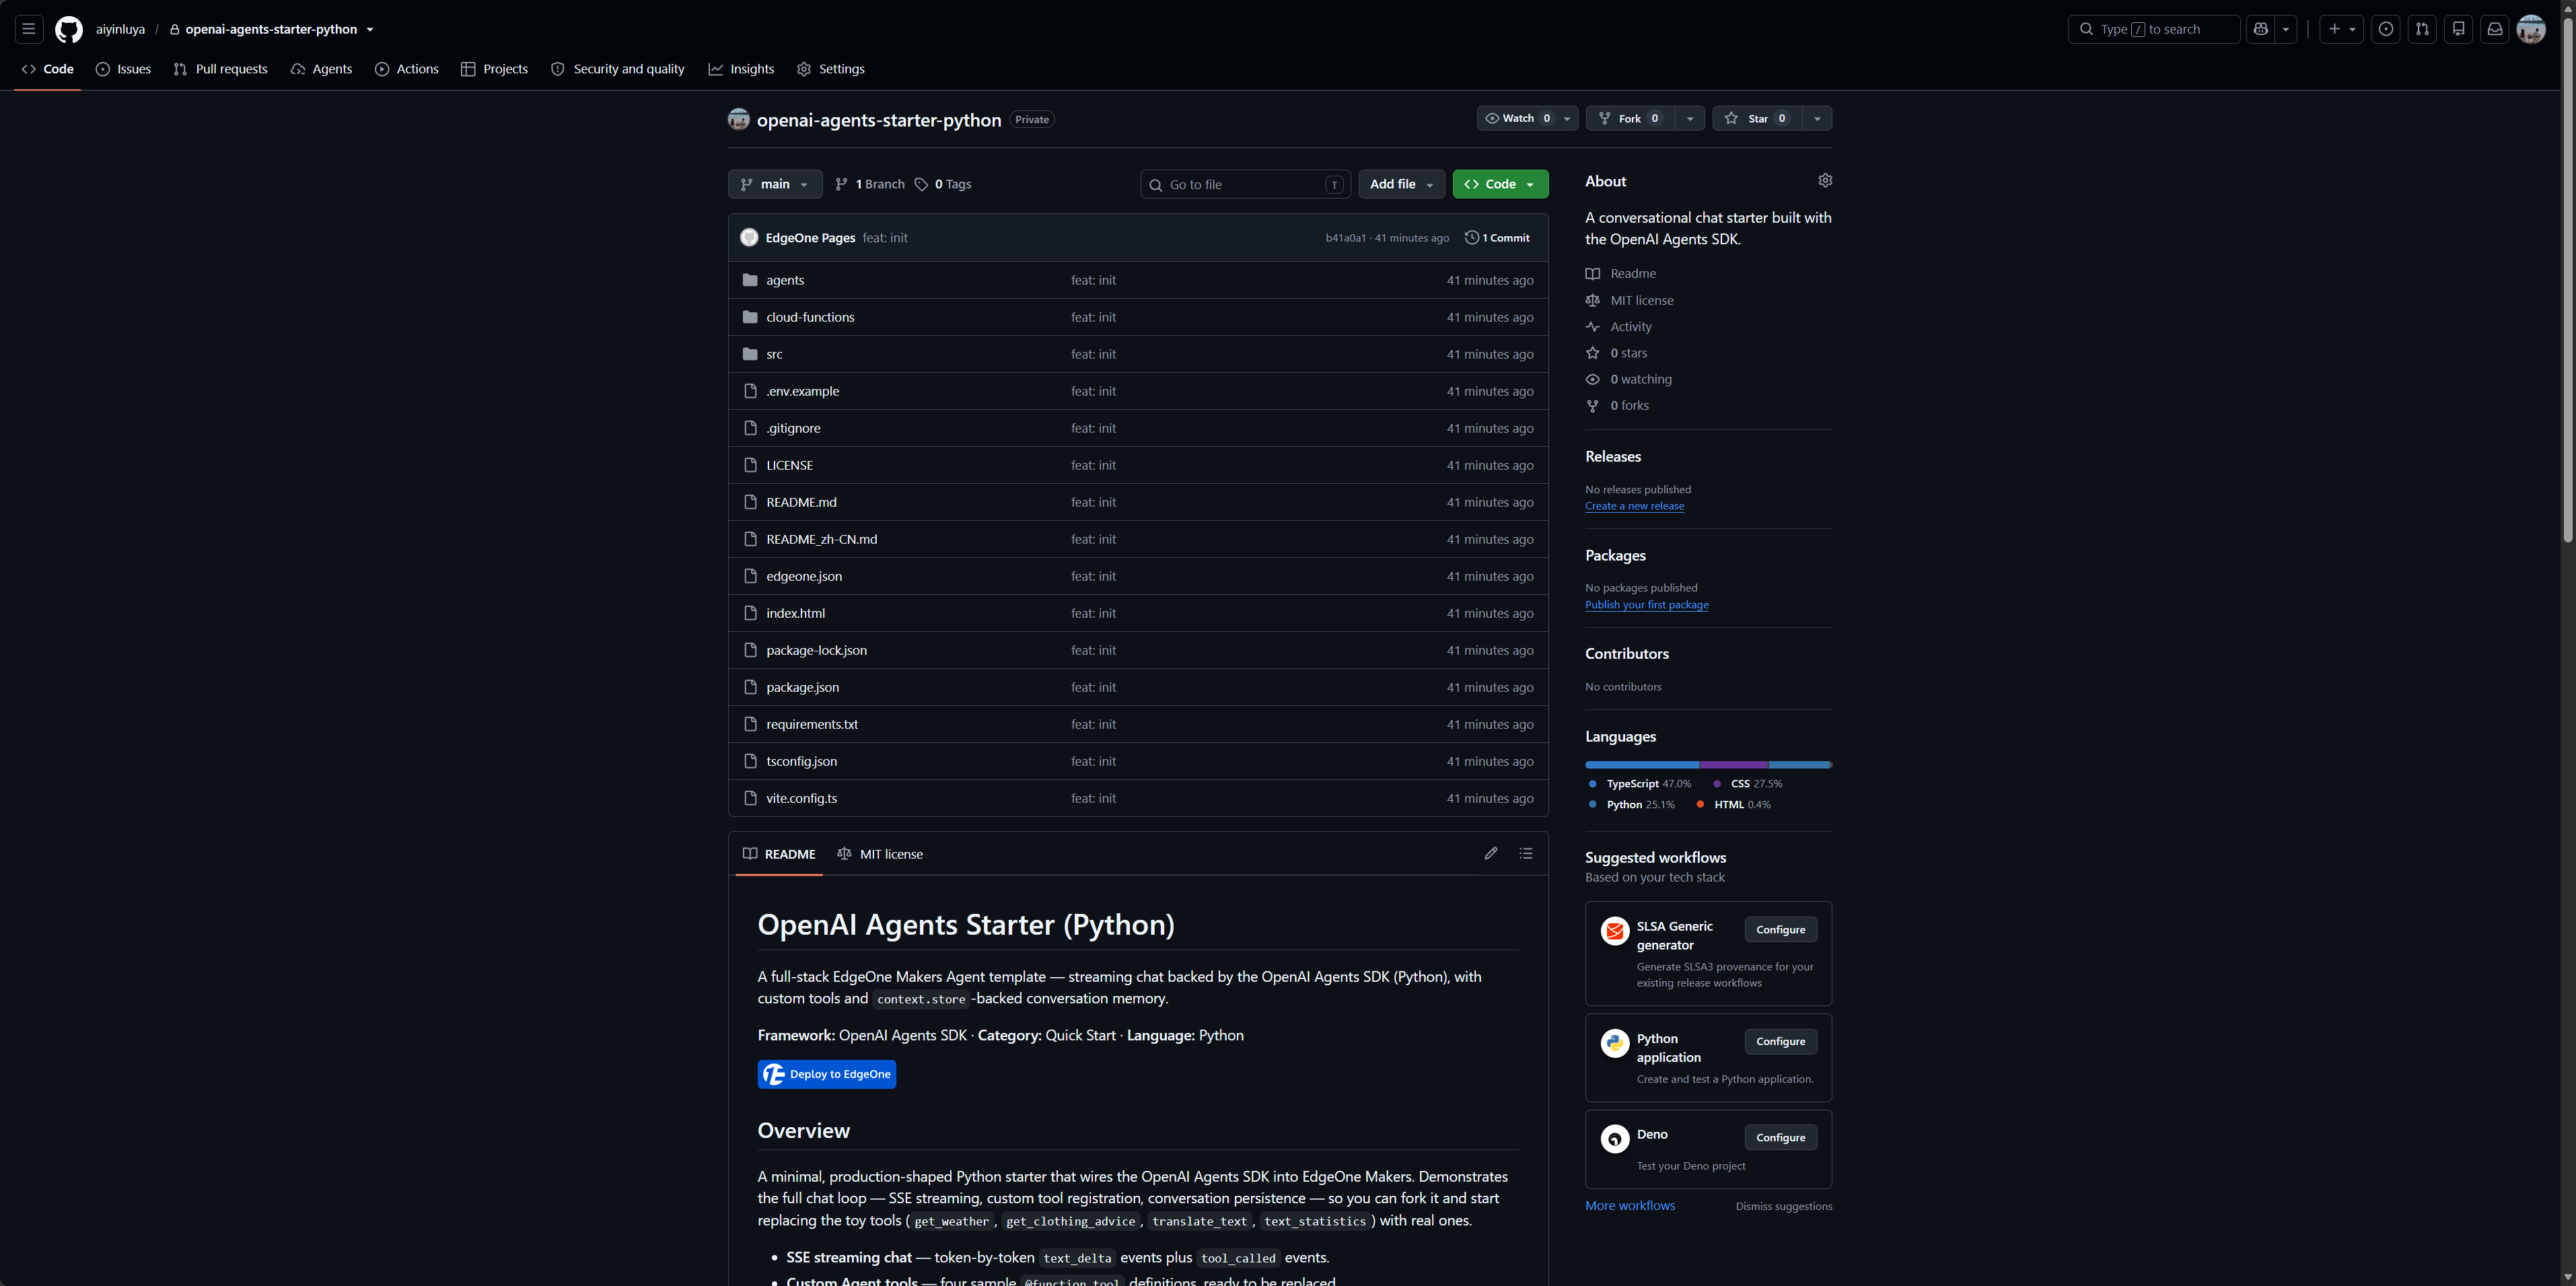Open the agents folder
This screenshot has height=1286, width=2576.
pyautogui.click(x=785, y=280)
